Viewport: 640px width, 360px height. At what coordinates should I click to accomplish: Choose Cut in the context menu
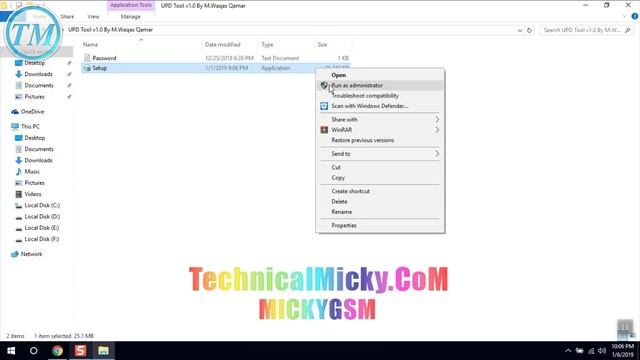pos(380,167)
